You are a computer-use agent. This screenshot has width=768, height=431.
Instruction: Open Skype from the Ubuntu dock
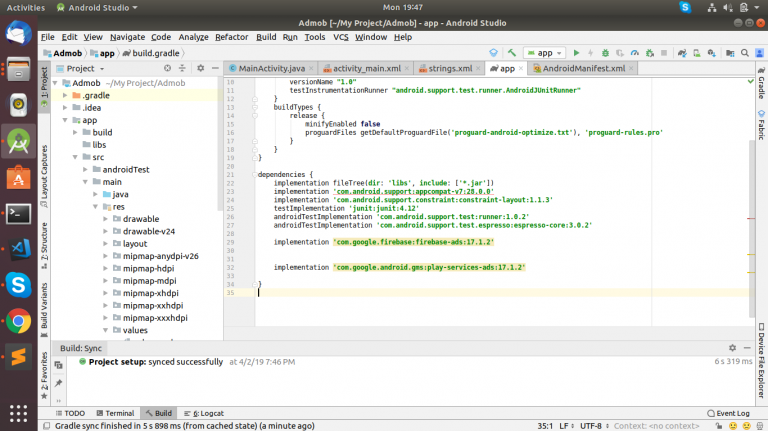19,285
